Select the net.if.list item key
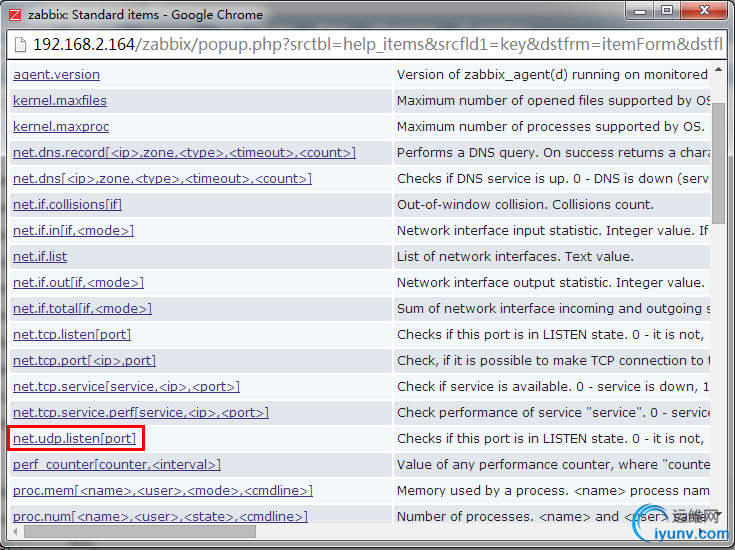The image size is (735, 550). click(40, 256)
